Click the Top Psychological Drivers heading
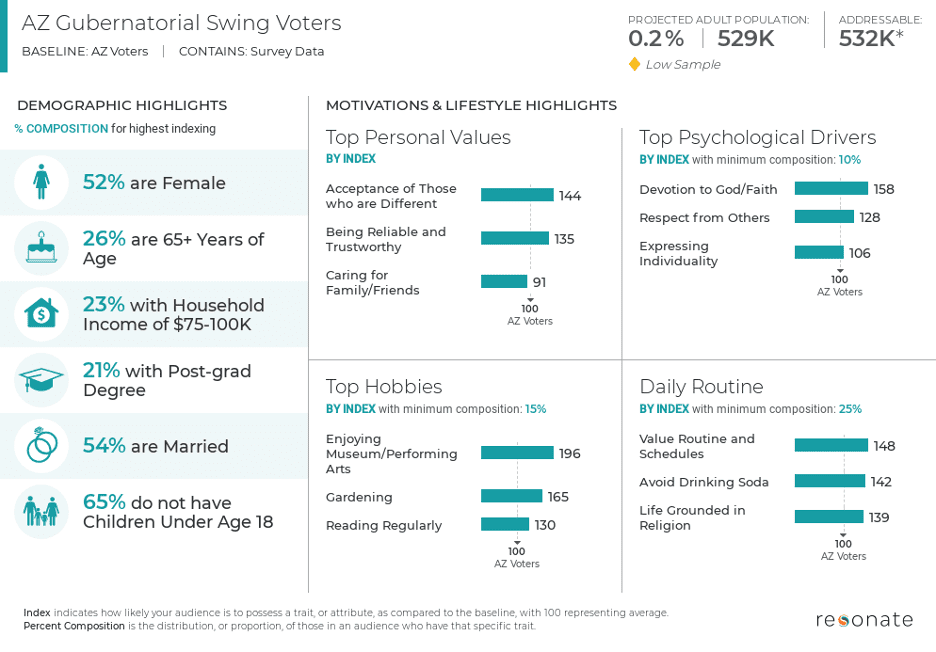The height and width of the screenshot is (652, 936). click(757, 138)
